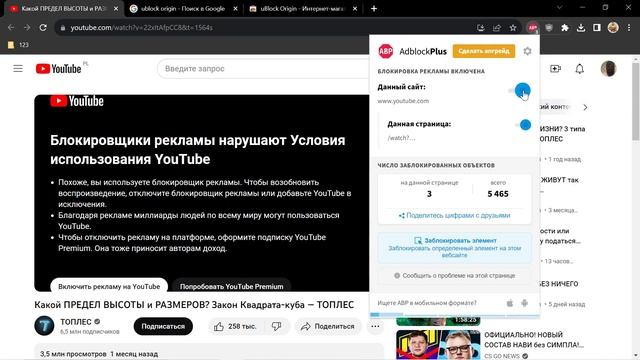Click Включить рекламу на YouTube

pyautogui.click(x=109, y=286)
